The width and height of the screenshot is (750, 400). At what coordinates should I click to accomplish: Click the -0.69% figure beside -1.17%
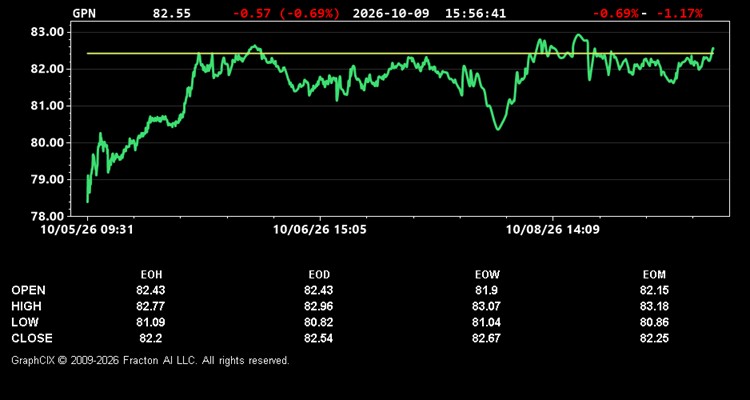(x=616, y=13)
